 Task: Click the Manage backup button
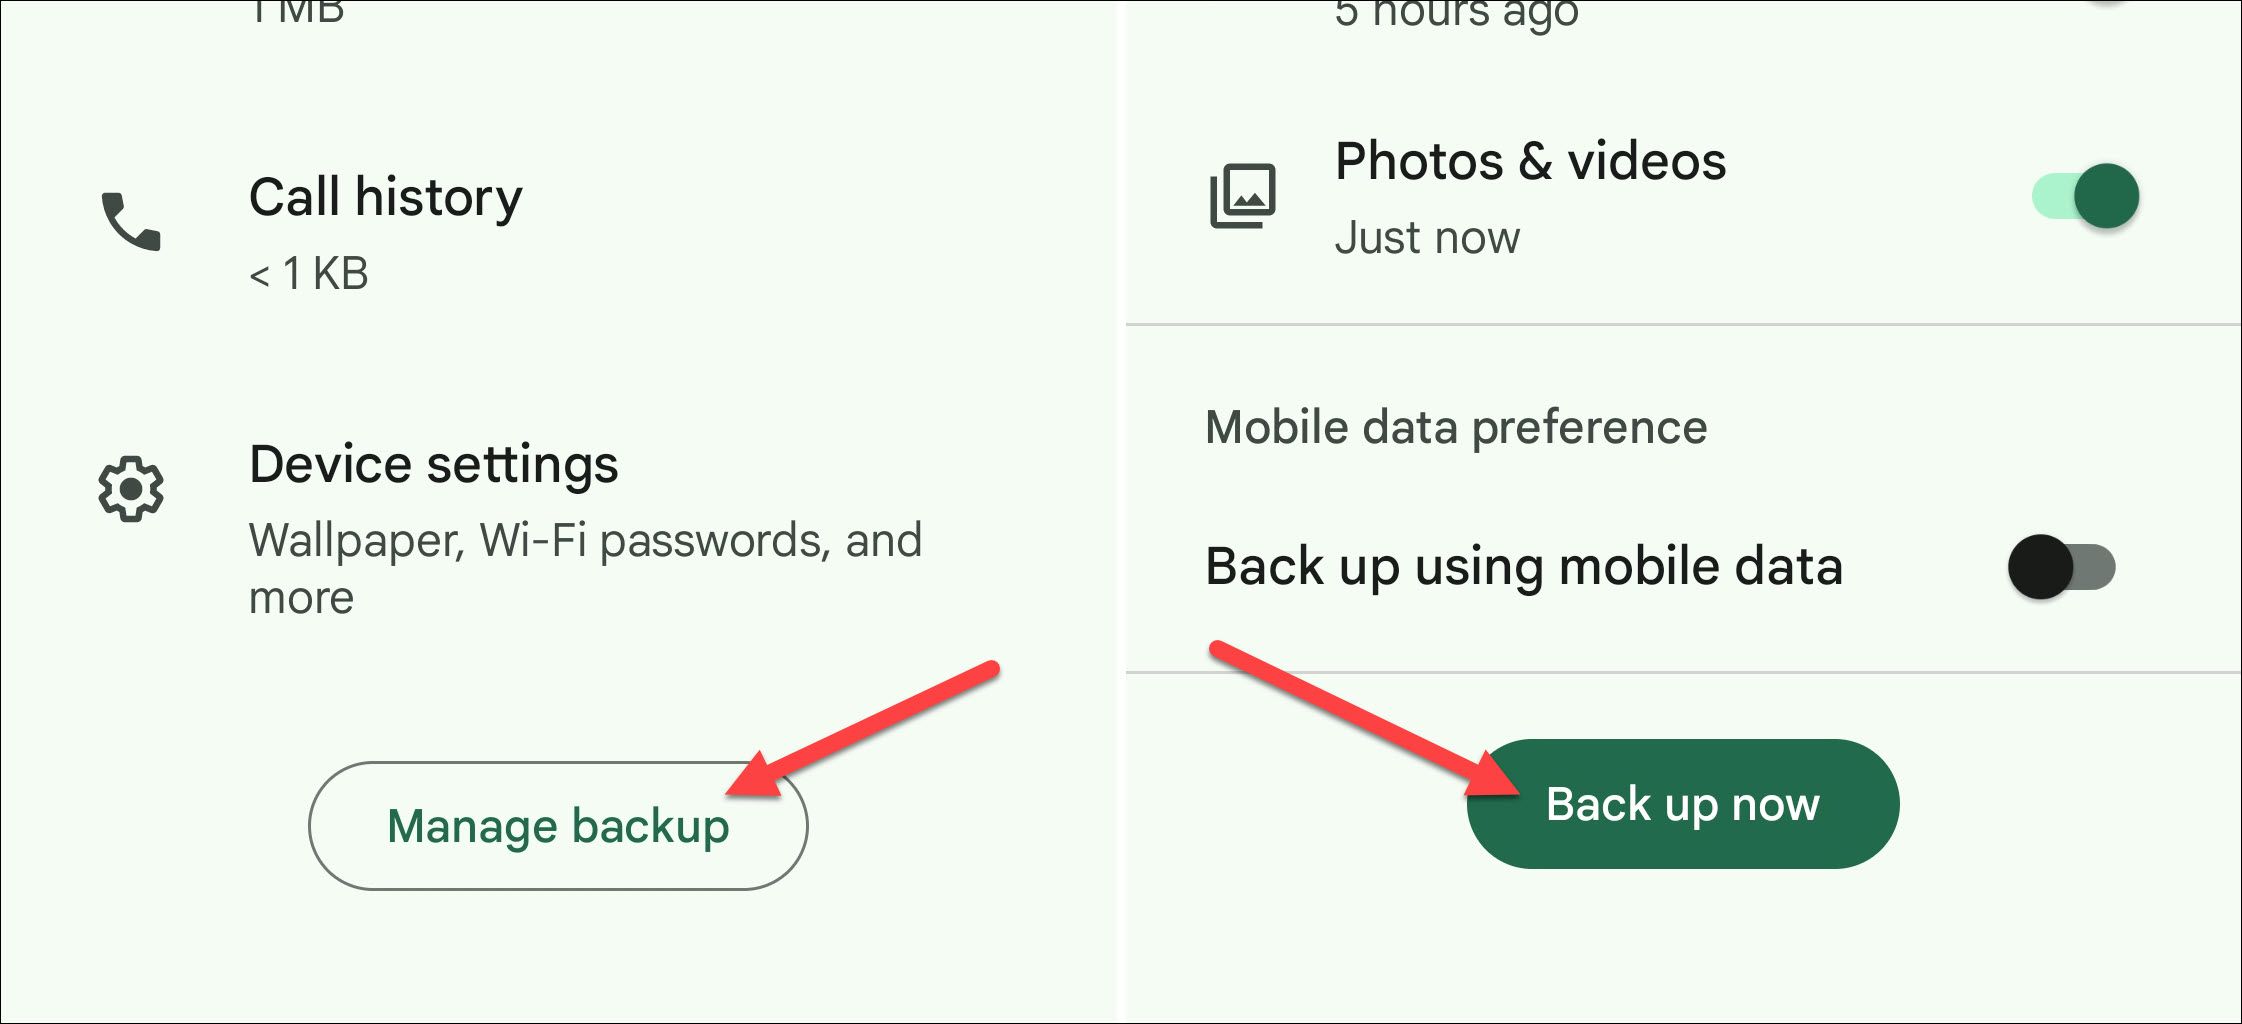click(558, 826)
